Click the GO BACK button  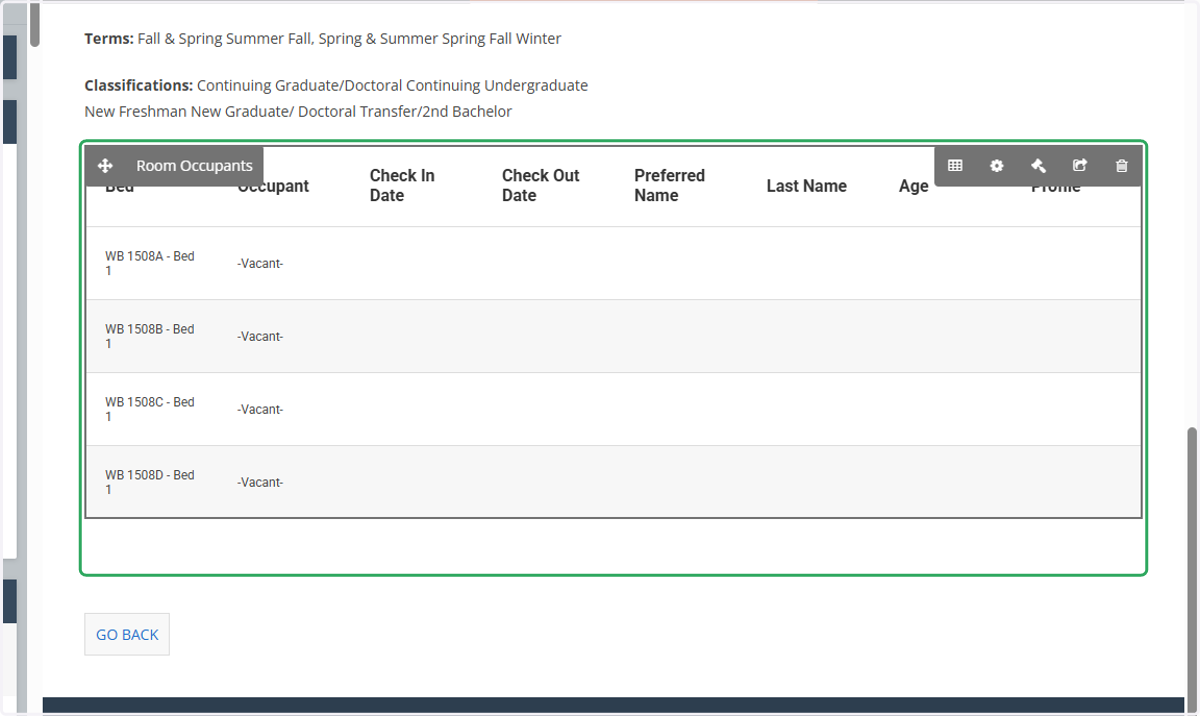point(127,634)
